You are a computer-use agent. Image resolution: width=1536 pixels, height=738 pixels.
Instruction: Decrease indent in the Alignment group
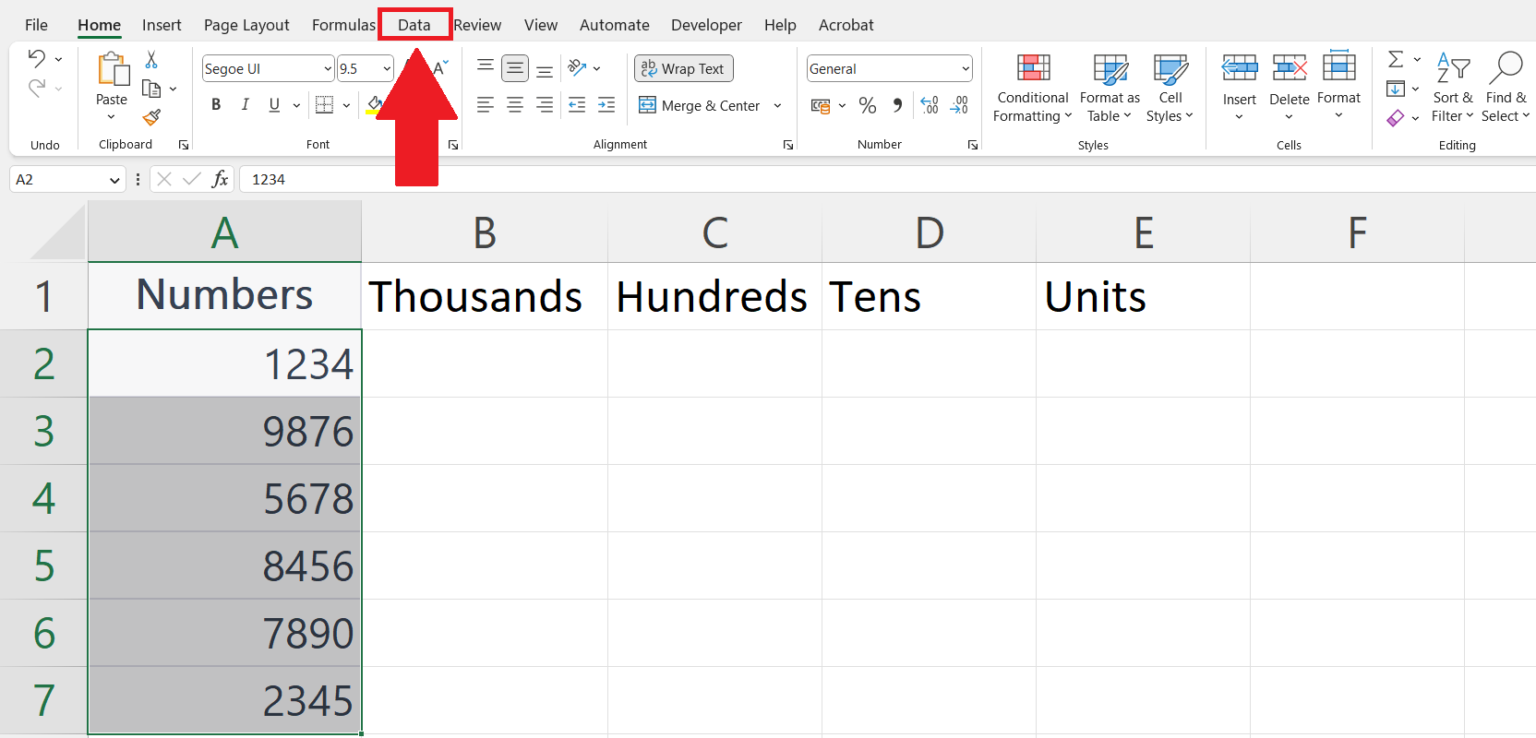point(577,105)
